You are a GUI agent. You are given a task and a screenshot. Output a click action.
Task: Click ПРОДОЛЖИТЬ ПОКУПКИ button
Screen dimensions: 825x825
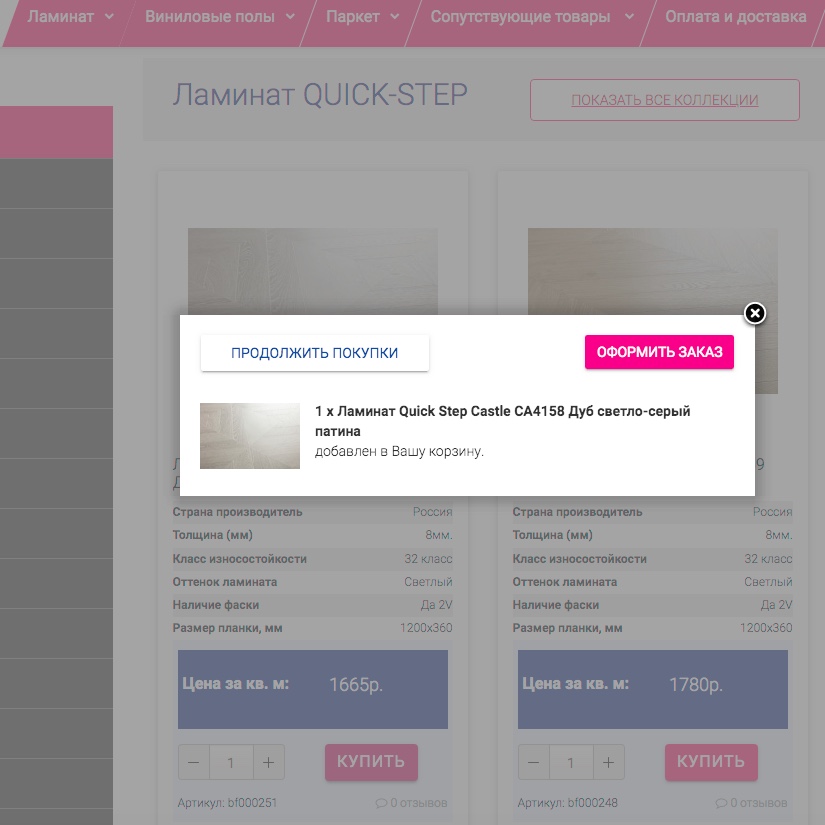click(315, 353)
